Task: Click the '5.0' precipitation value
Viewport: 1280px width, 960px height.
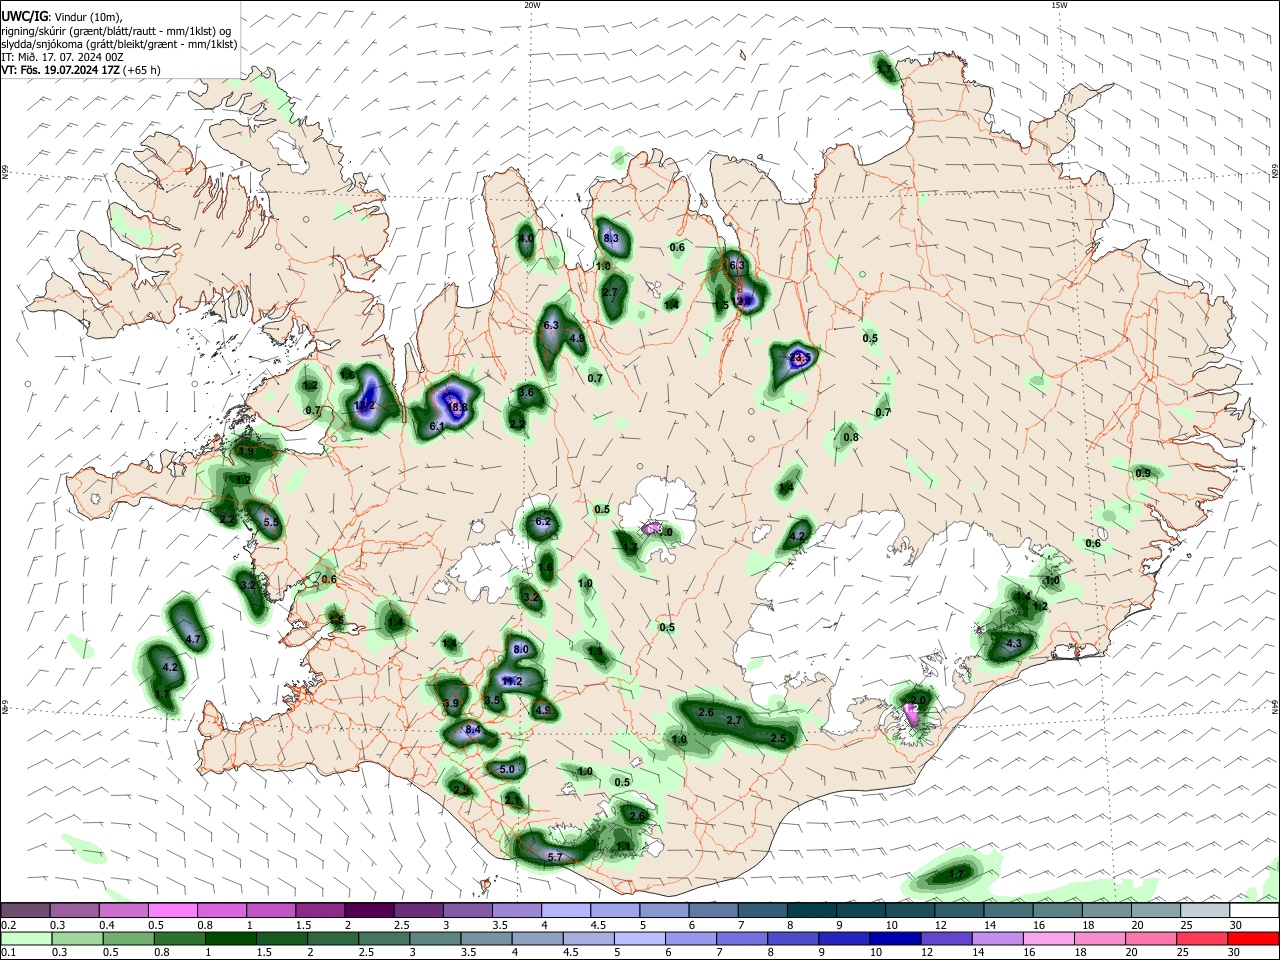Action: pos(507,769)
